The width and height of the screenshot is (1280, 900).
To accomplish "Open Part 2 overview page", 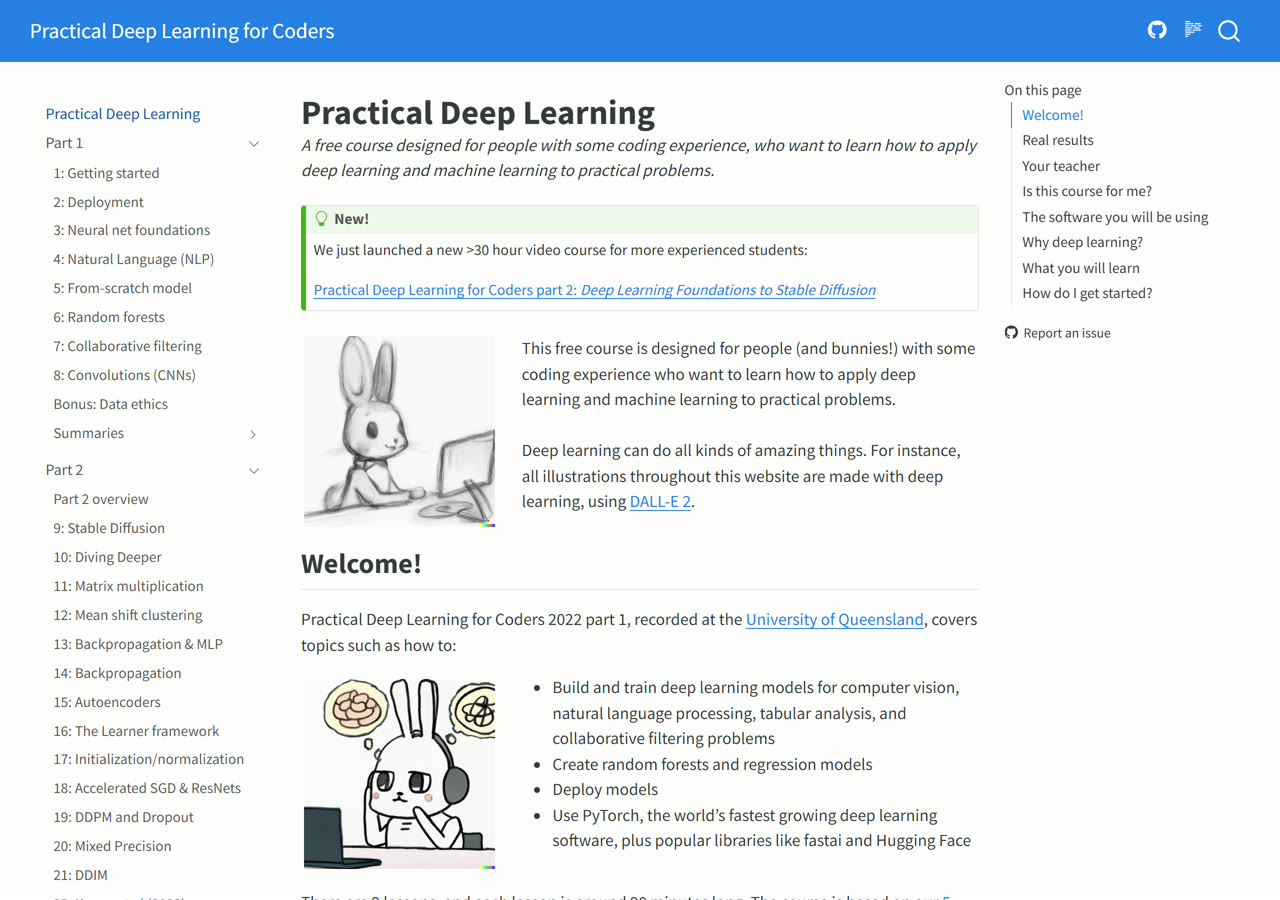I will pyautogui.click(x=101, y=499).
